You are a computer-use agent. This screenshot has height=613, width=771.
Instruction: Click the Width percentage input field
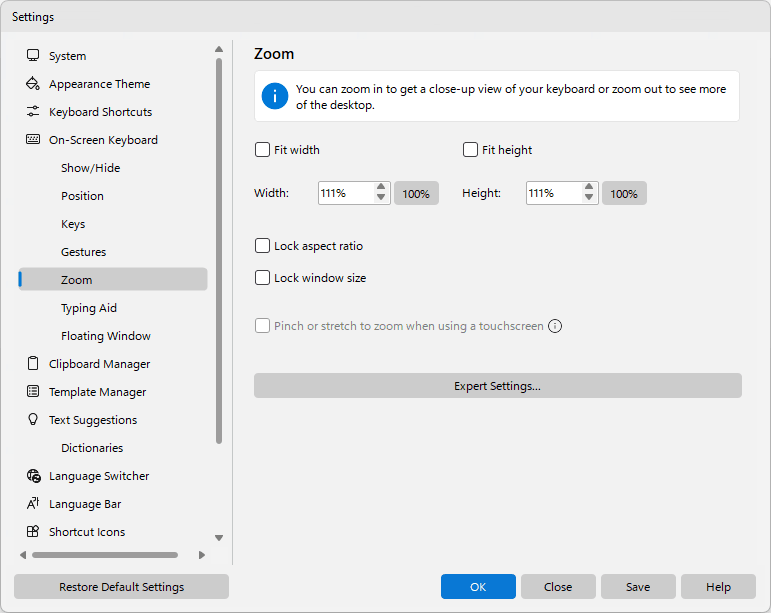(x=346, y=193)
